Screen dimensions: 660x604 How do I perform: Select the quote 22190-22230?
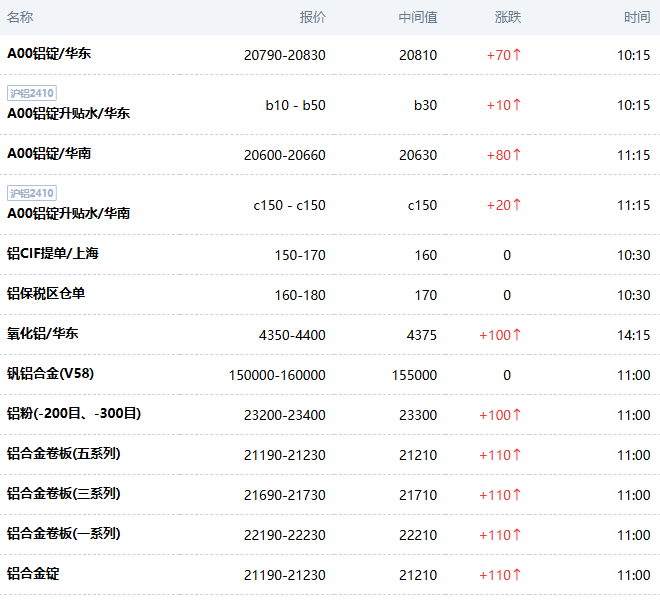coord(285,535)
